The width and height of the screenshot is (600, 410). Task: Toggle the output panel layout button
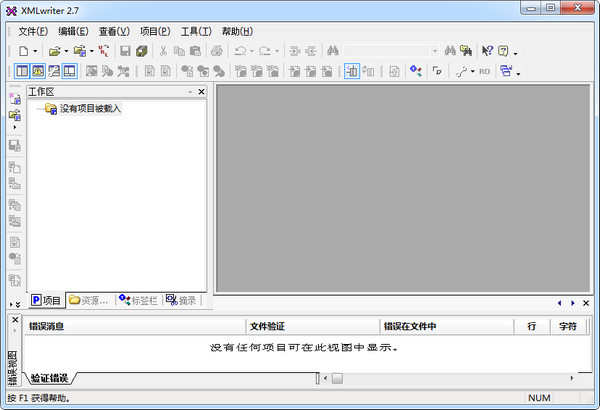coord(70,71)
